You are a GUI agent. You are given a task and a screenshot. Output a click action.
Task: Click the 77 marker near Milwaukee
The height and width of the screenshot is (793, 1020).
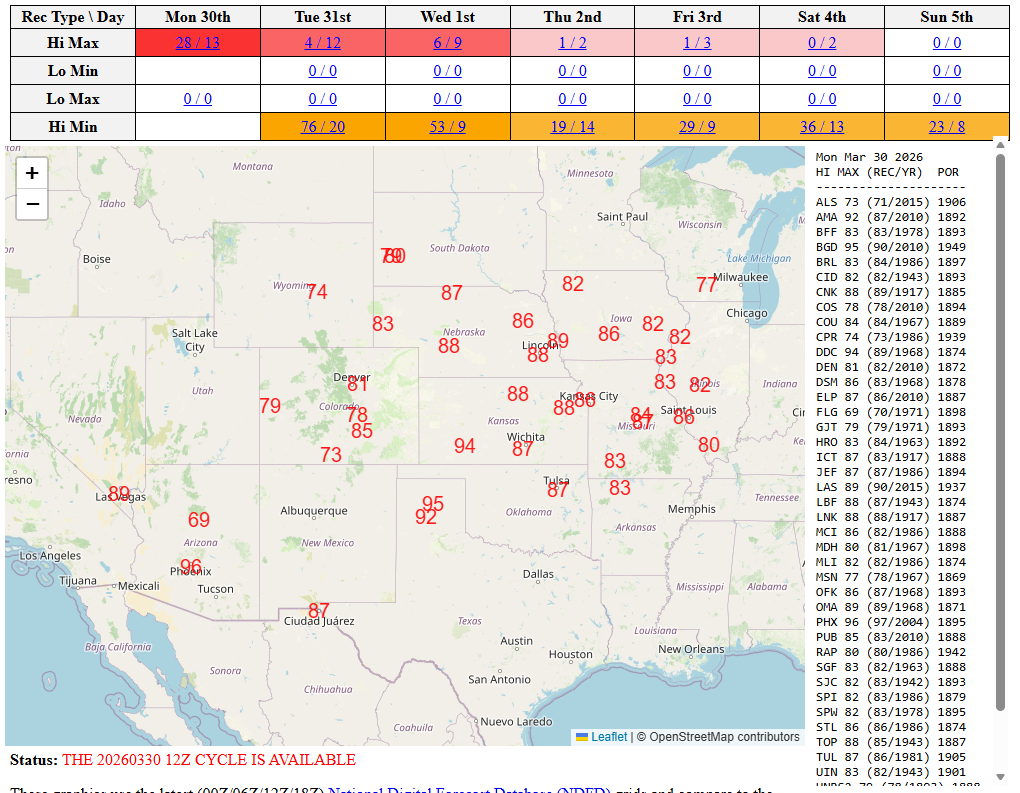[706, 285]
